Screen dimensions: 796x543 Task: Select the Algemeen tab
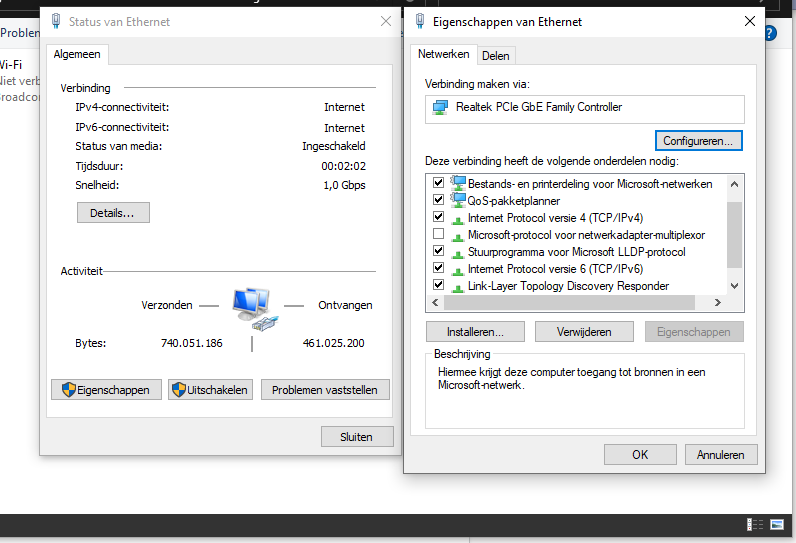click(x=76, y=54)
